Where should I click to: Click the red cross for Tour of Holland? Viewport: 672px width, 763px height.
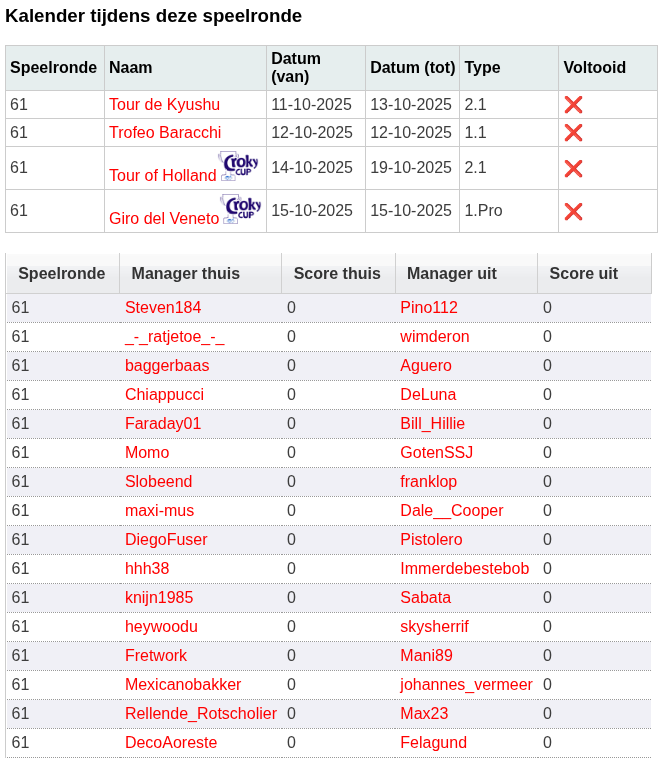[573, 169]
